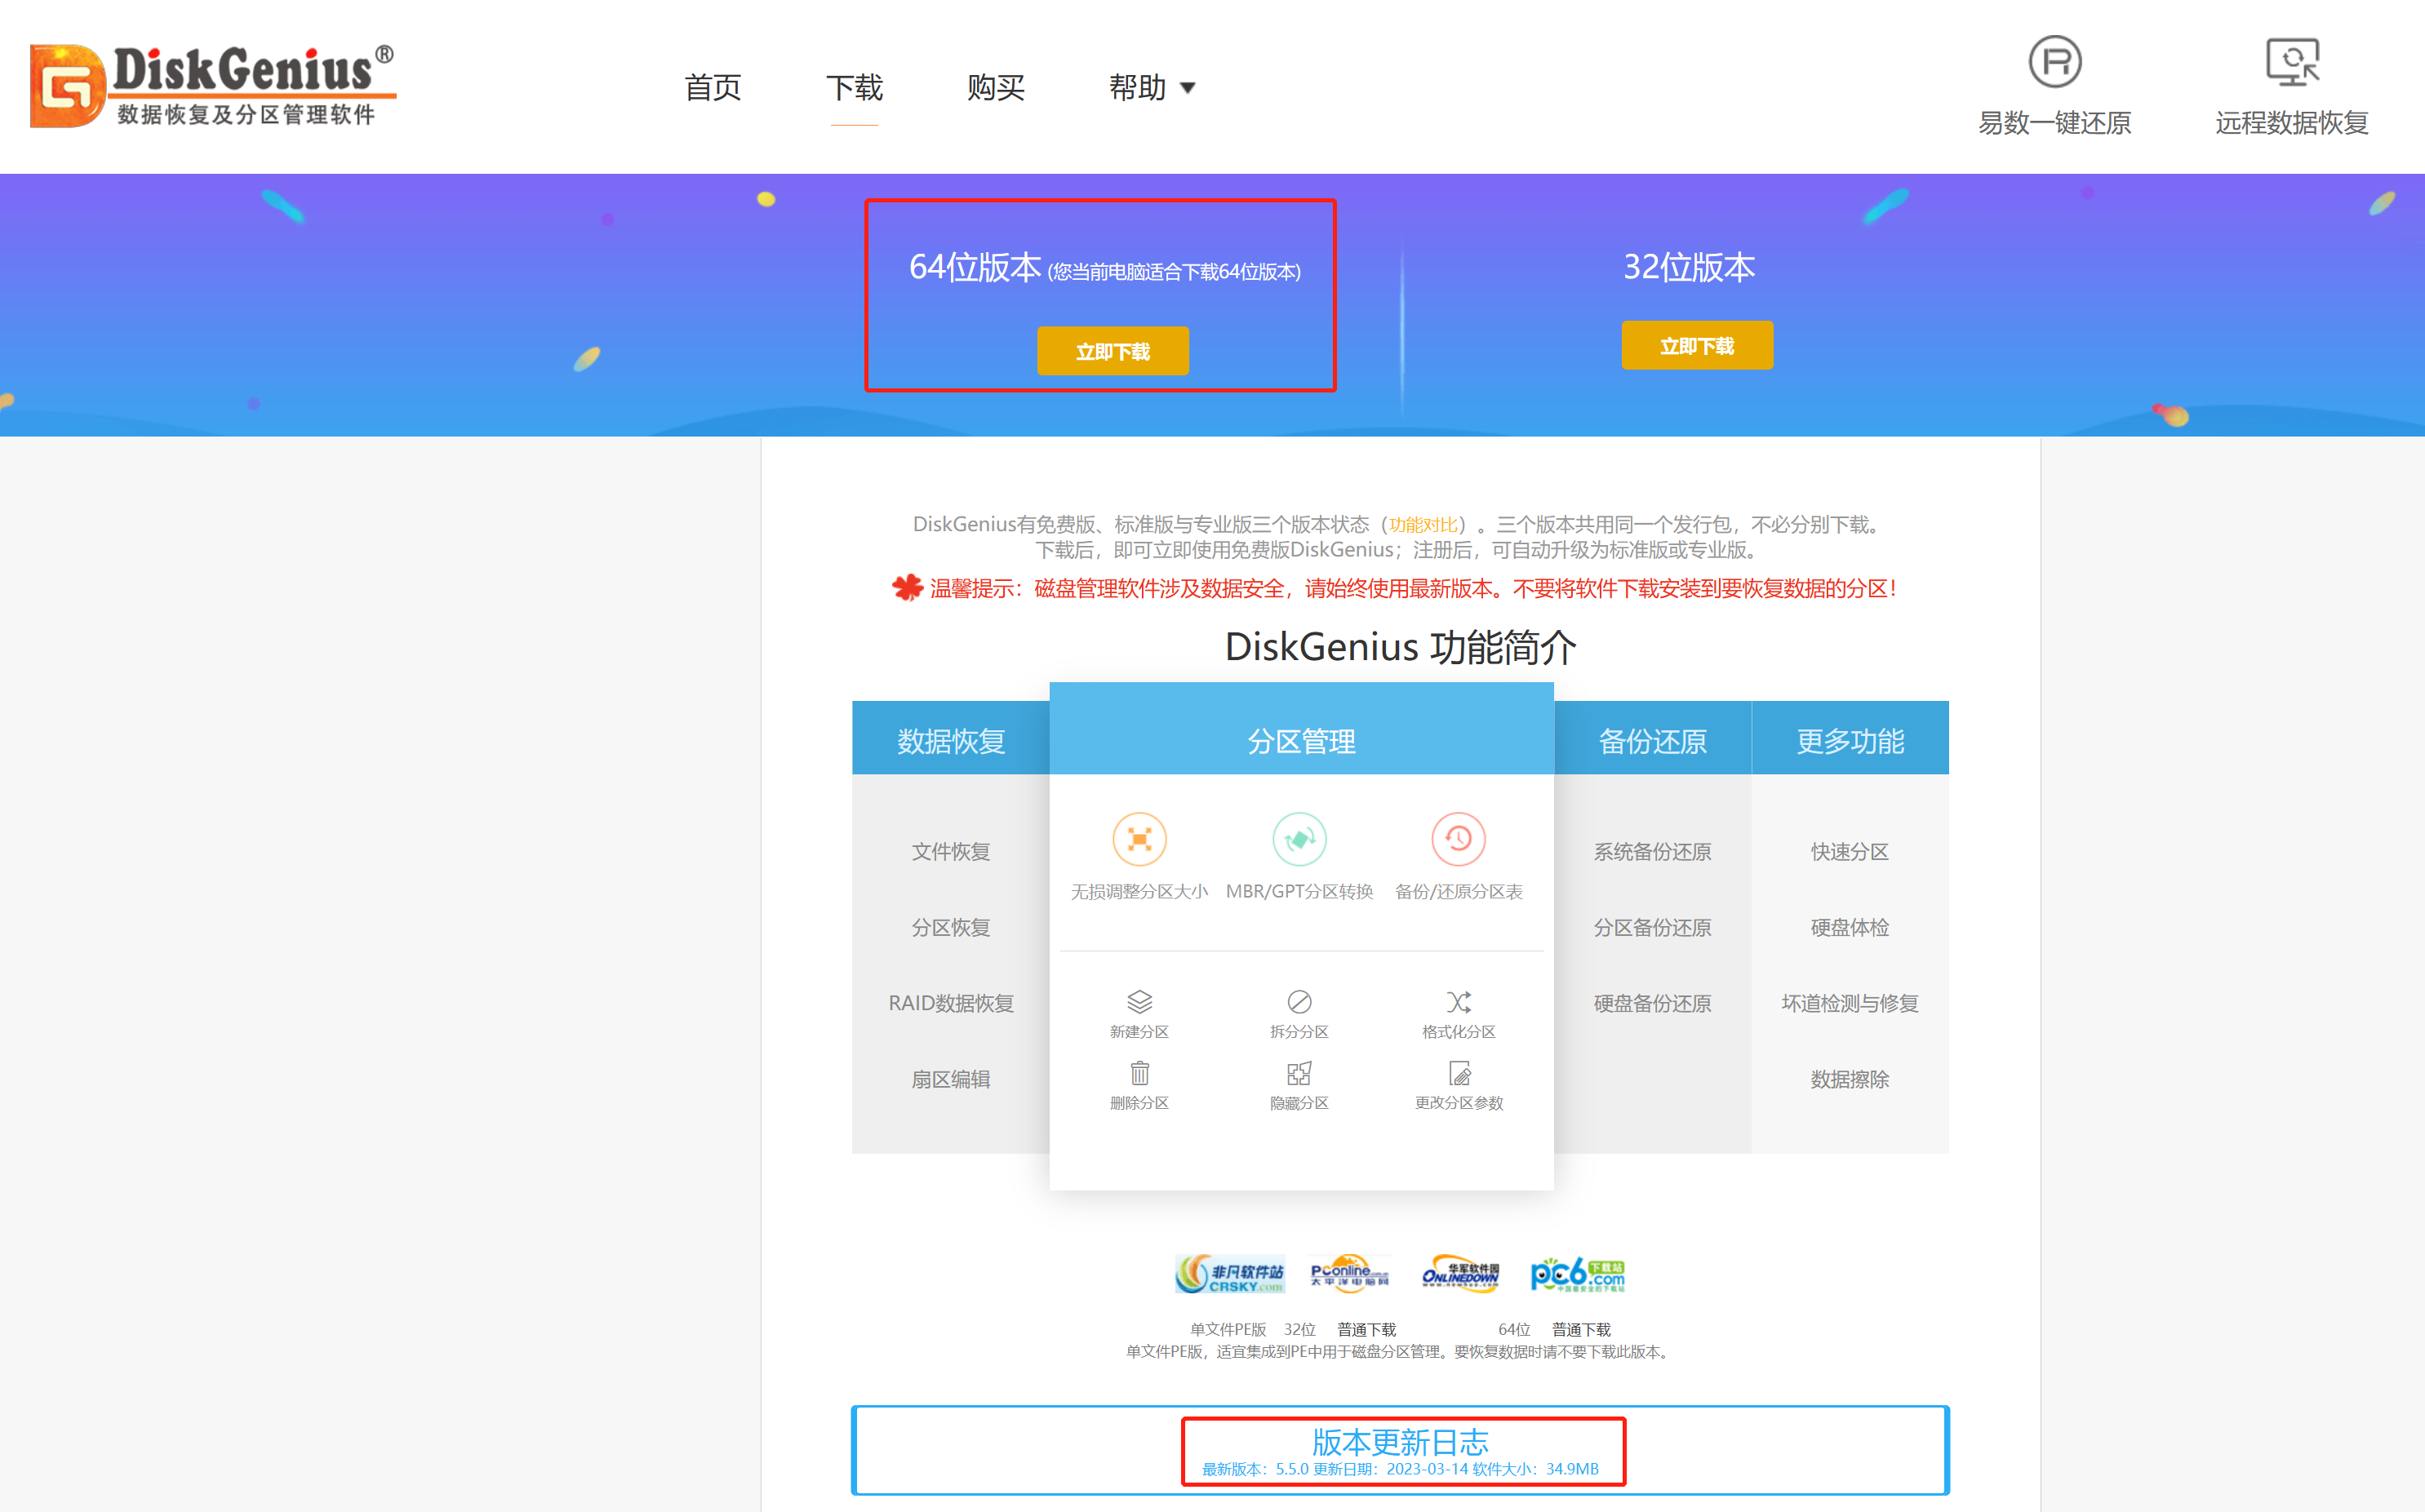The height and width of the screenshot is (1512, 2425).
Task: Switch to the 数据恢复 feature tab
Action: coord(950,741)
